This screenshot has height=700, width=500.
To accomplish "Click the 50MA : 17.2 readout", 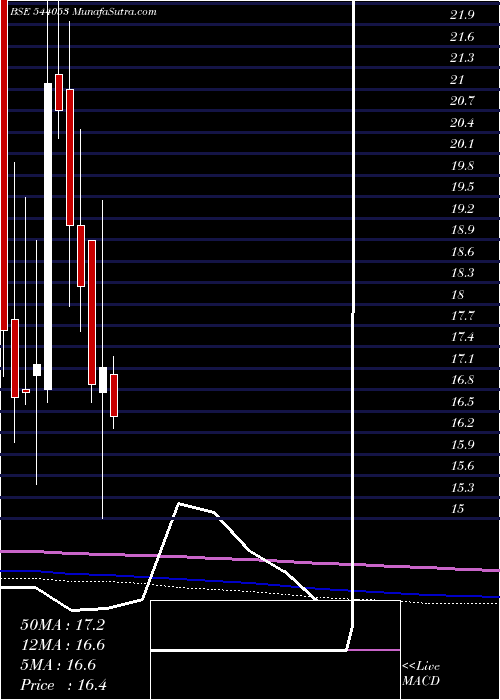I will [62, 625].
